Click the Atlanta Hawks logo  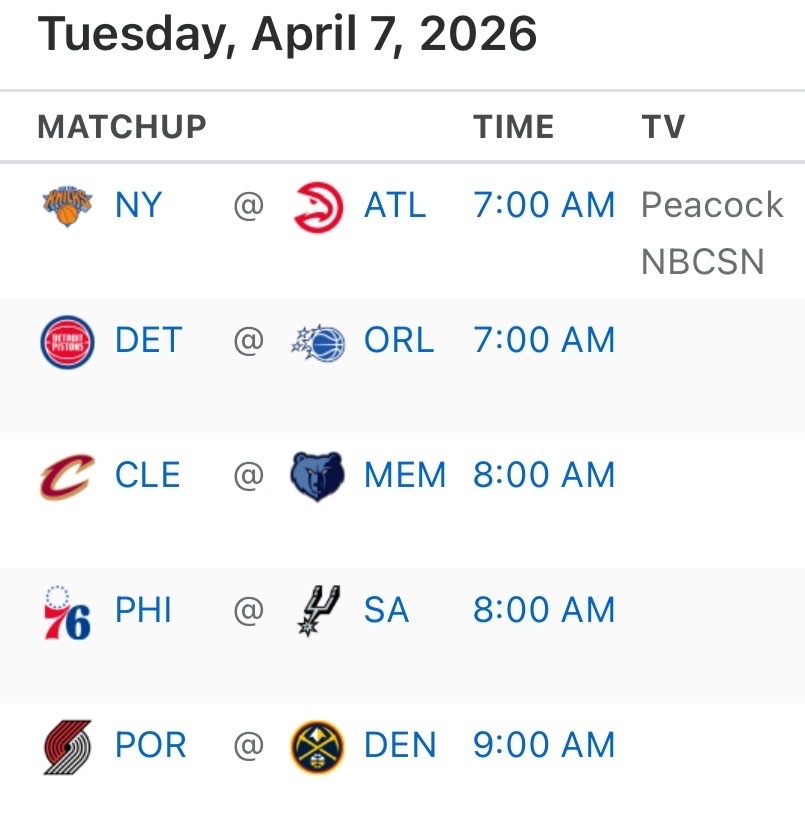[x=318, y=207]
